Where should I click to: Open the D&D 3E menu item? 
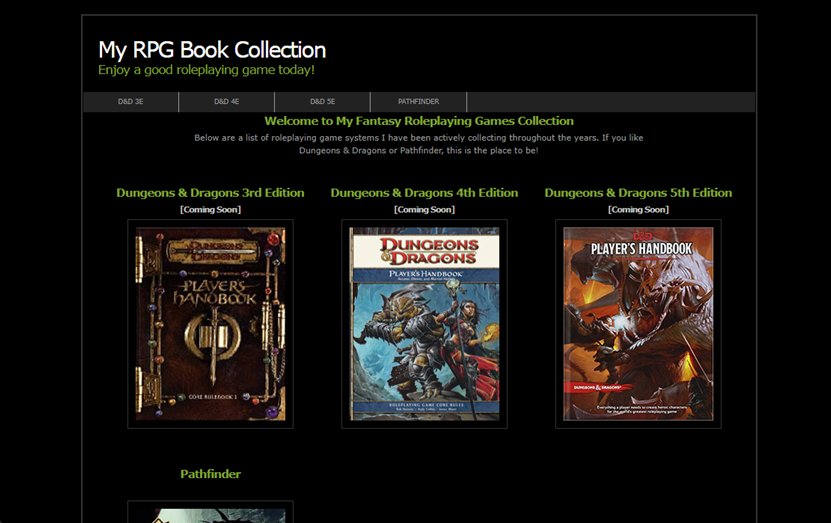click(131, 102)
